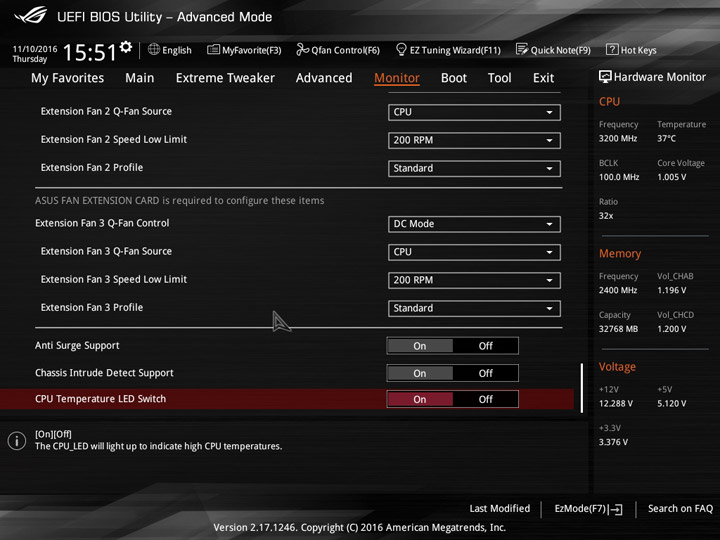The height and width of the screenshot is (540, 720).
Task: Go to the Boot tab
Action: click(454, 78)
